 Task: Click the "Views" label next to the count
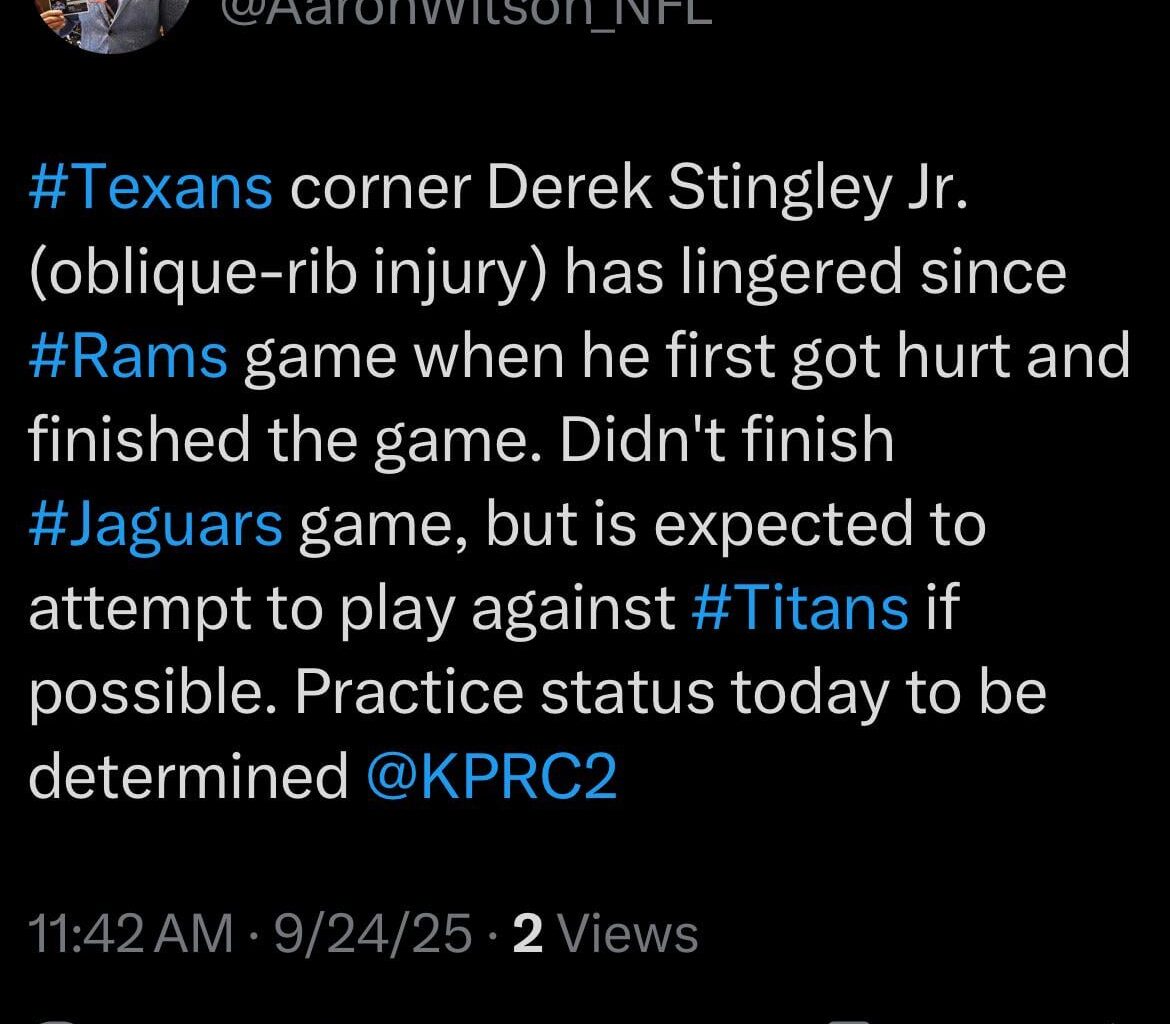630,934
